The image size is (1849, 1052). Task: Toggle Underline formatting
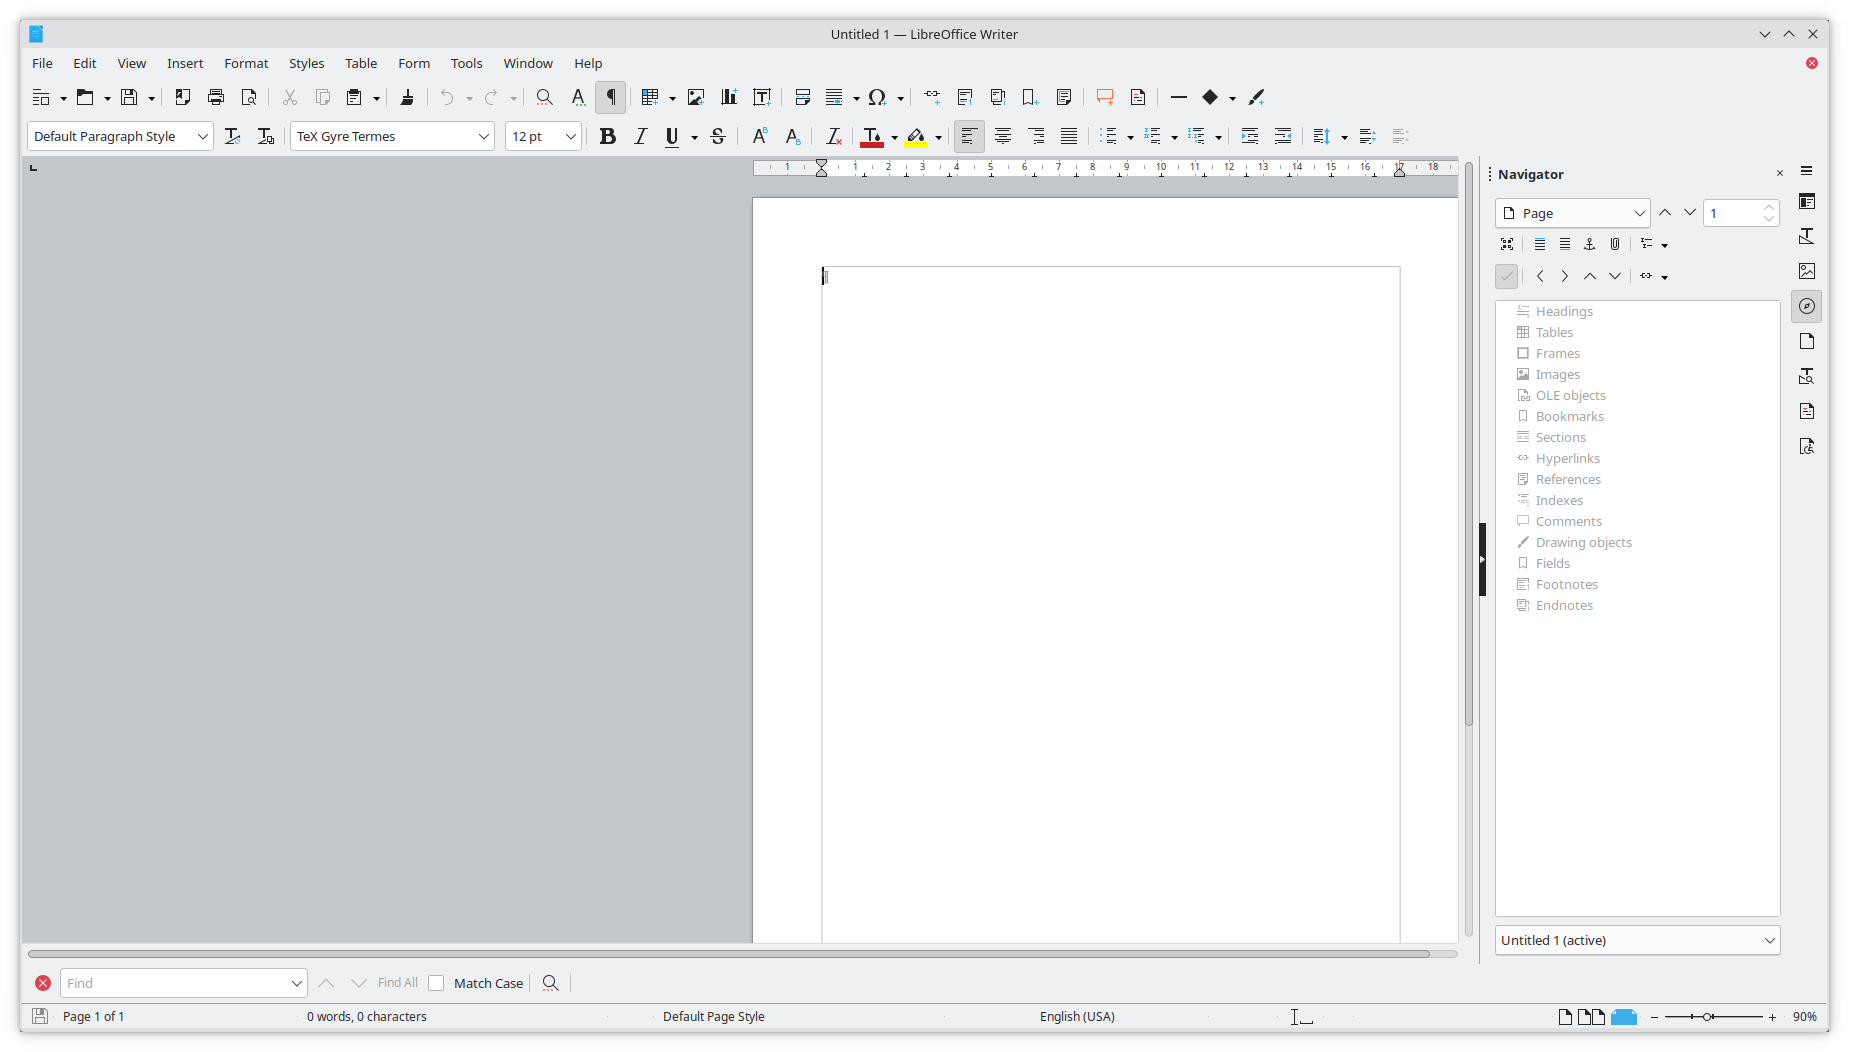pos(672,136)
